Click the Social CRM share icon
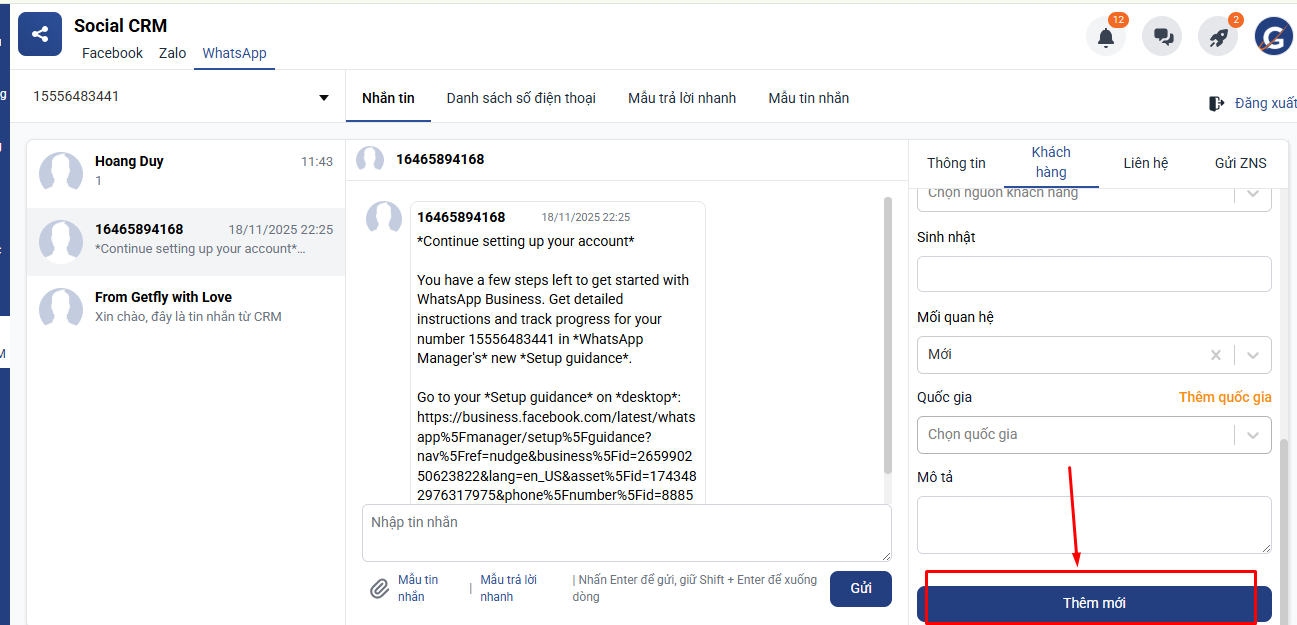The width and height of the screenshot is (1297, 625). coord(40,35)
